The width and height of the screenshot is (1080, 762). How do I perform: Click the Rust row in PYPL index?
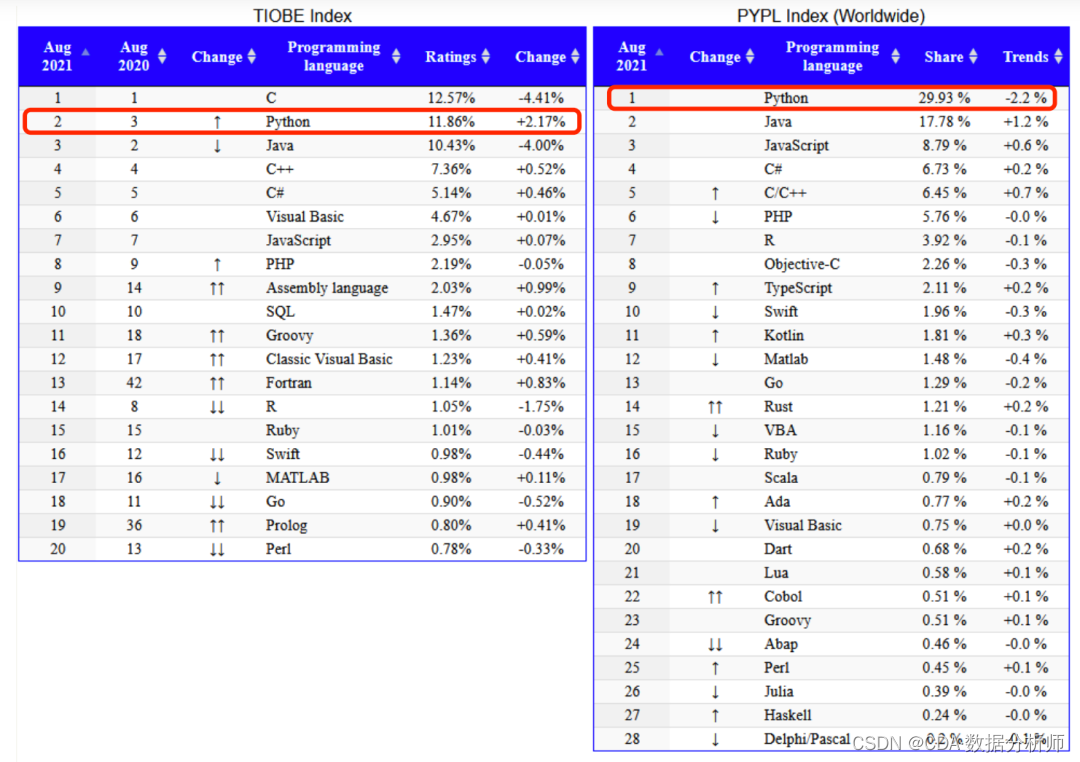coord(831,406)
